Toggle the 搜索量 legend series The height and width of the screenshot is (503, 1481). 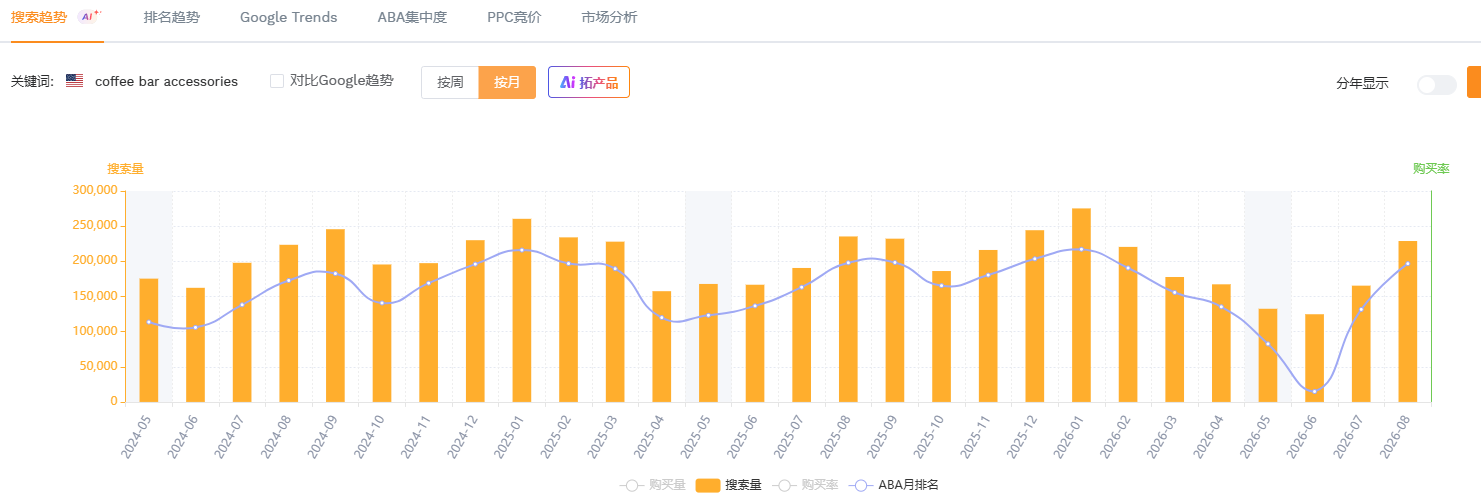point(728,485)
